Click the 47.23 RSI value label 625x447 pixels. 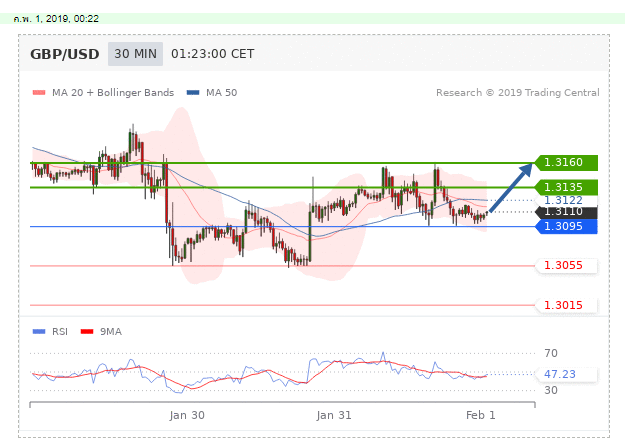coord(566,374)
